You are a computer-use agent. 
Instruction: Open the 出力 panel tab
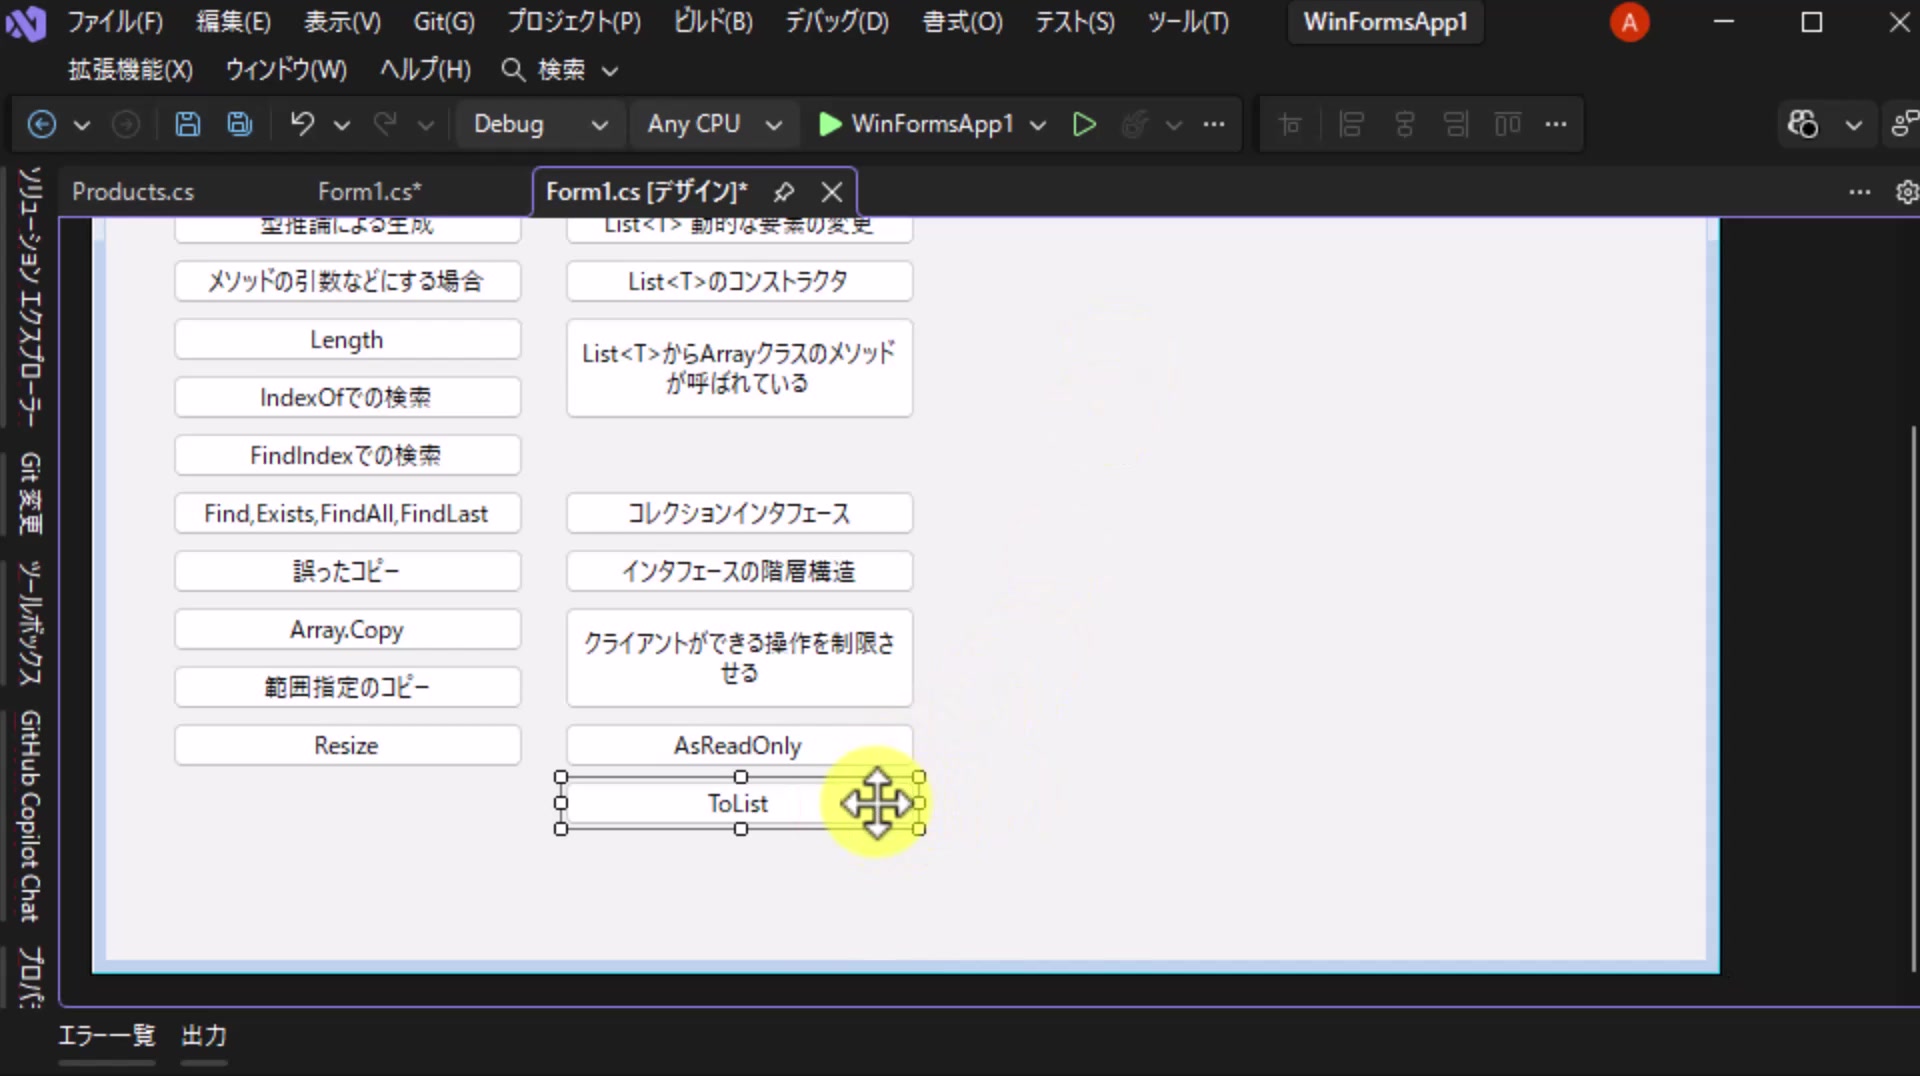coord(204,1036)
